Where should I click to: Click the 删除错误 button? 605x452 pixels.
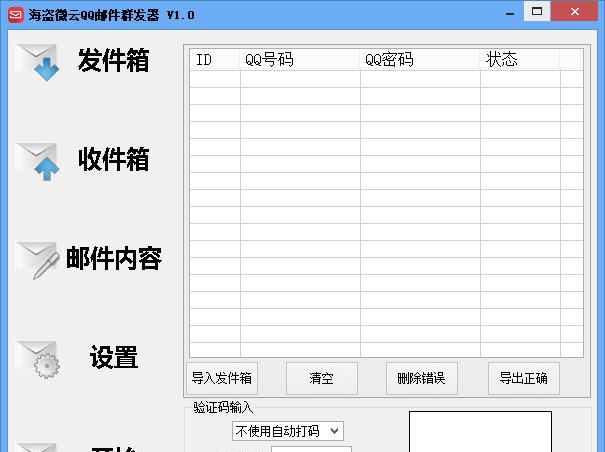(421, 378)
